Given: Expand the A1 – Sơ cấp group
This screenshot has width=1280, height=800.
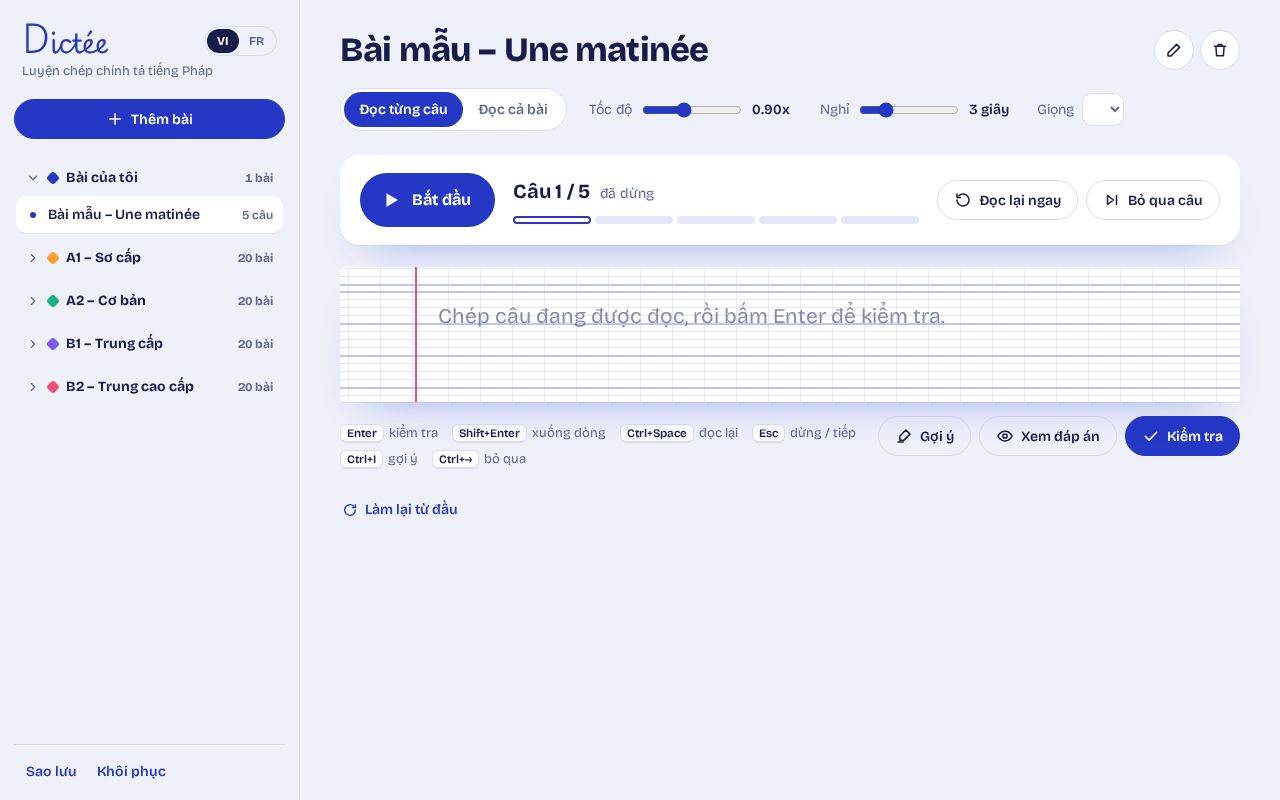Looking at the screenshot, I should (33, 258).
